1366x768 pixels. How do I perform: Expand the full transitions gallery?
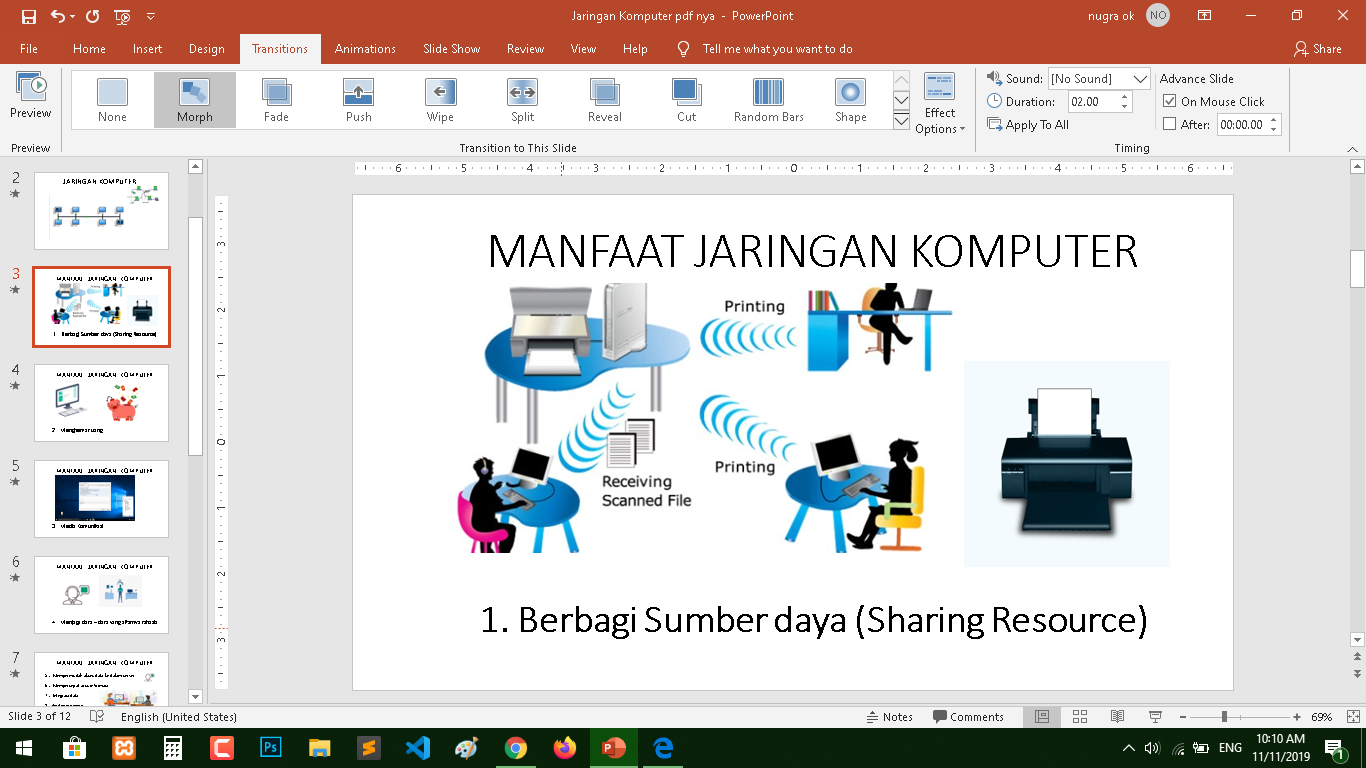[x=901, y=118]
